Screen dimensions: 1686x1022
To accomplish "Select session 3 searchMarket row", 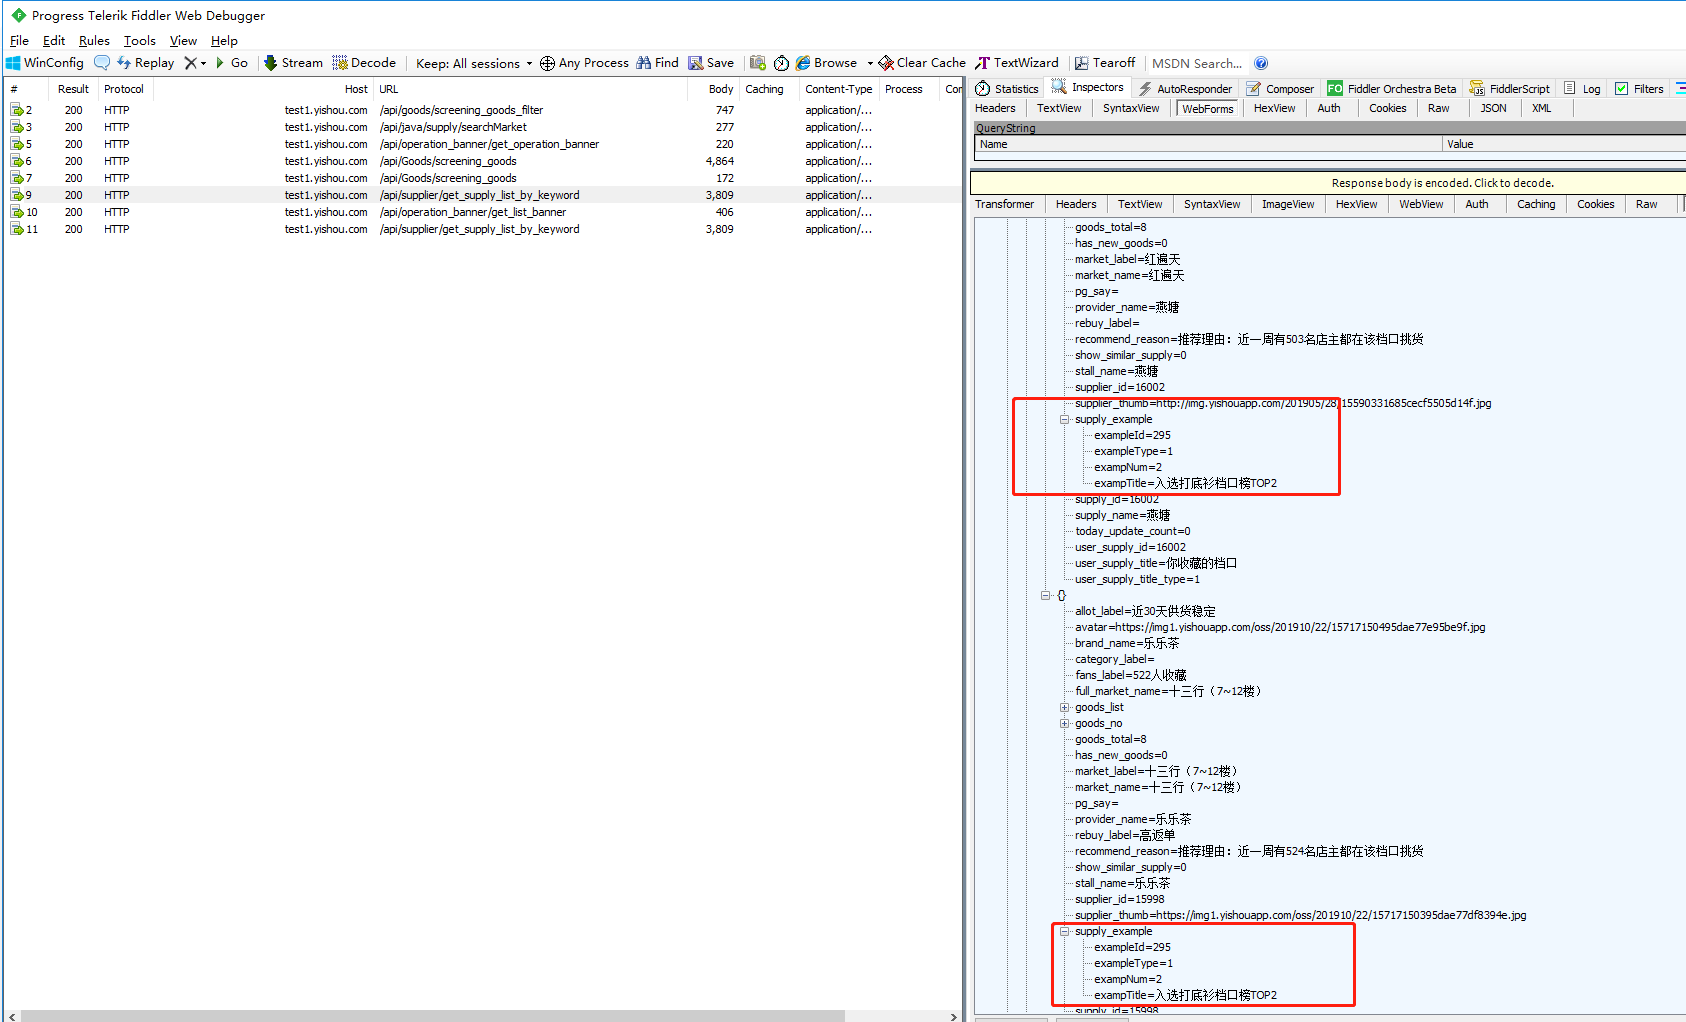I will pyautogui.click(x=483, y=127).
